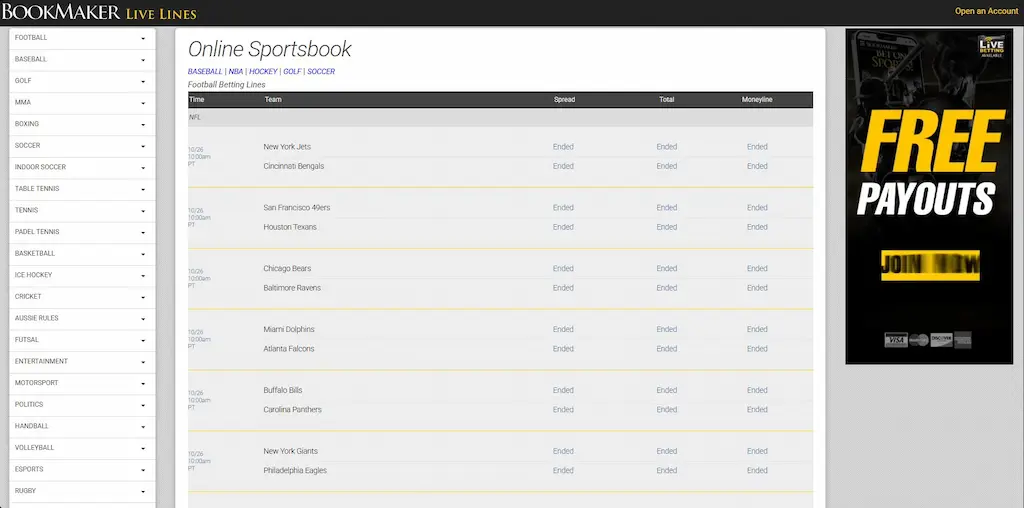This screenshot has width=1024, height=508.
Task: Select the Philadelphia Eagles team
Action: (x=295, y=471)
